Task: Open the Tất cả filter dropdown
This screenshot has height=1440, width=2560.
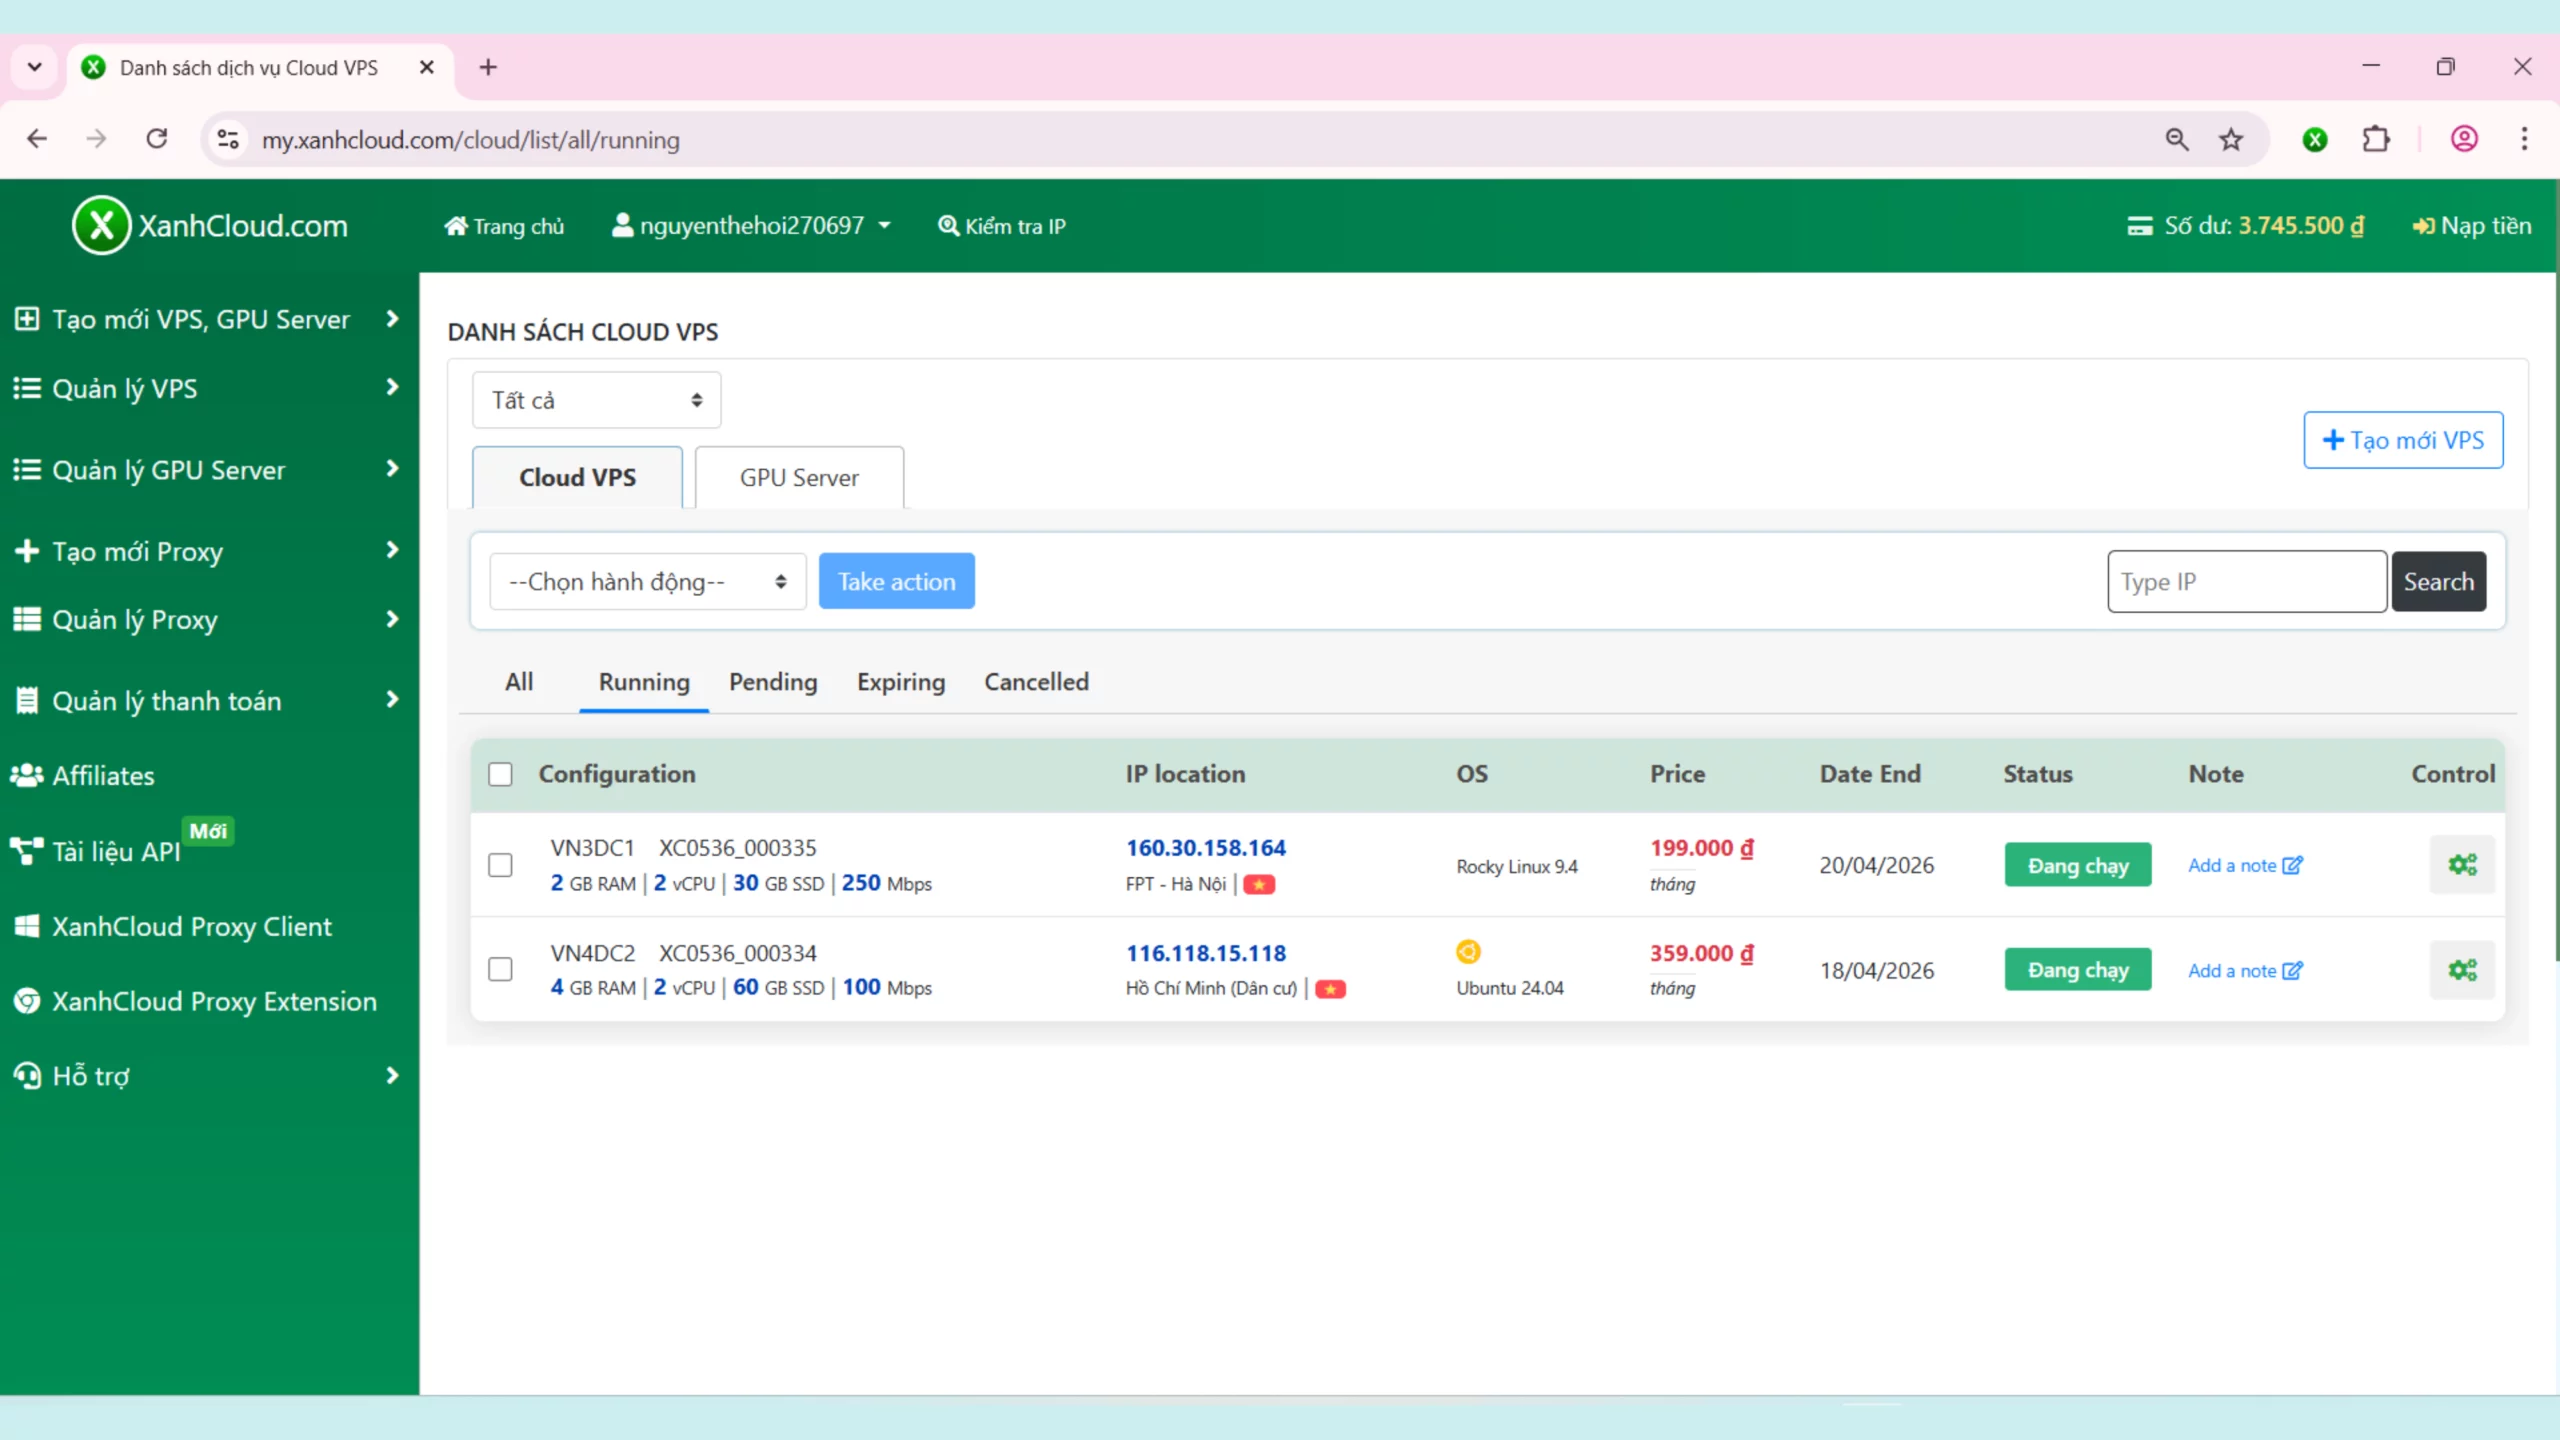Action: coord(595,399)
